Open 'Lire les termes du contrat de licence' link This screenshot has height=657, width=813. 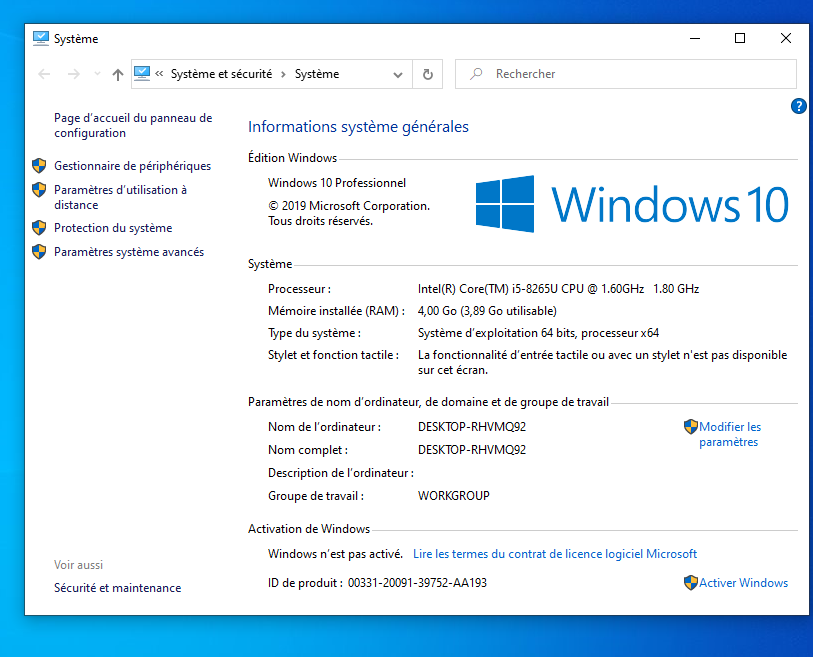(555, 554)
